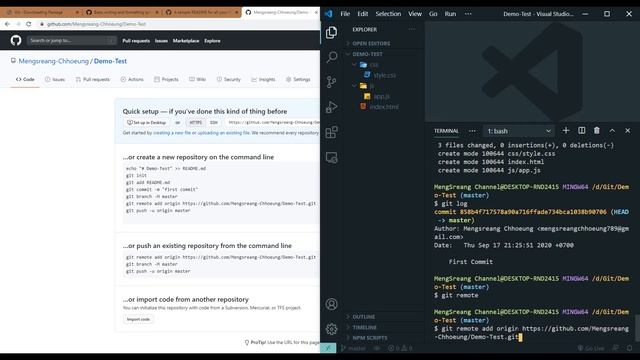This screenshot has height=360, width=640.
Task: Open the Go menu in VS Code
Action: click(433, 14)
